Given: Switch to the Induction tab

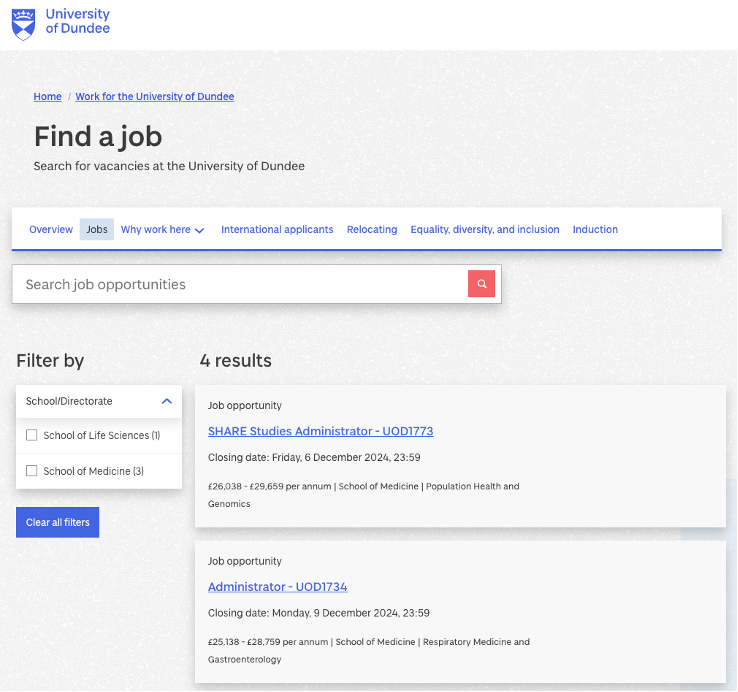Looking at the screenshot, I should coord(595,230).
